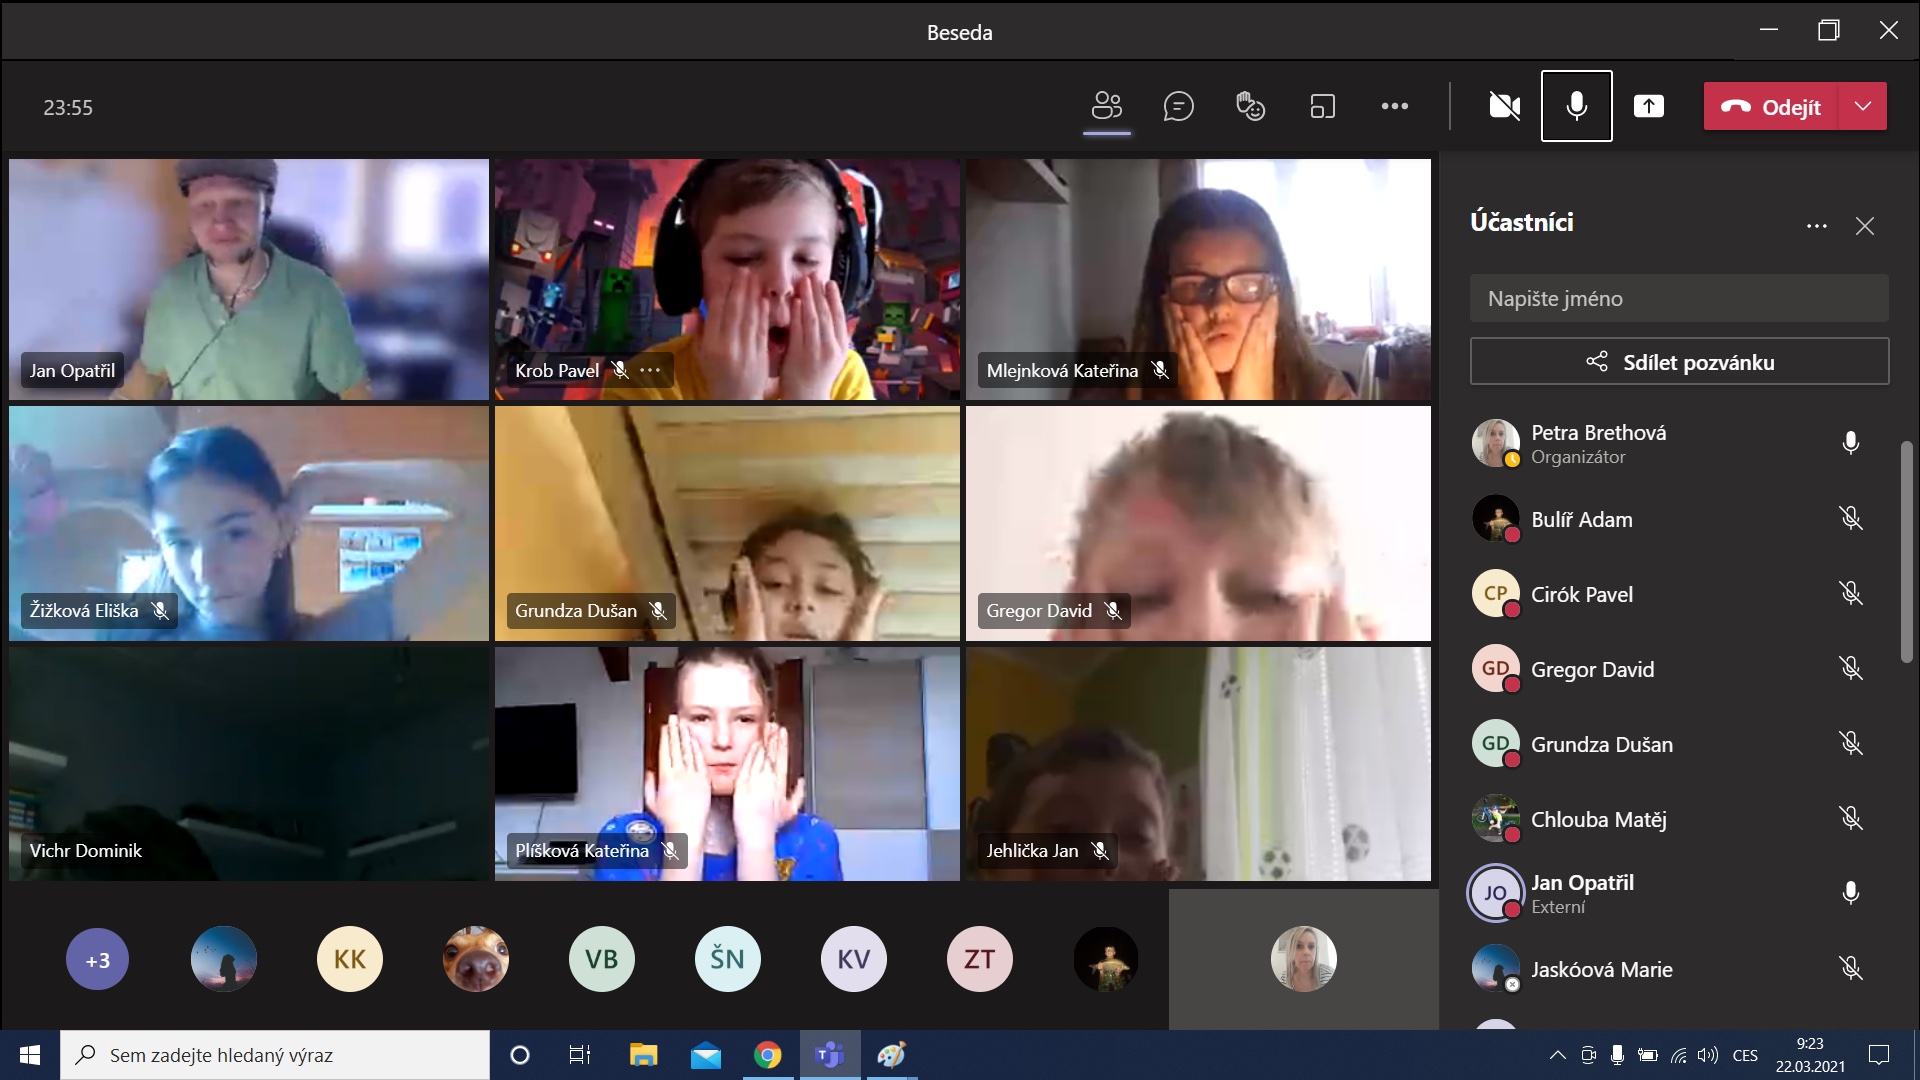Image resolution: width=1920 pixels, height=1080 pixels.
Task: Open more options in the Účastníci panel header
Action: [x=1816, y=226]
